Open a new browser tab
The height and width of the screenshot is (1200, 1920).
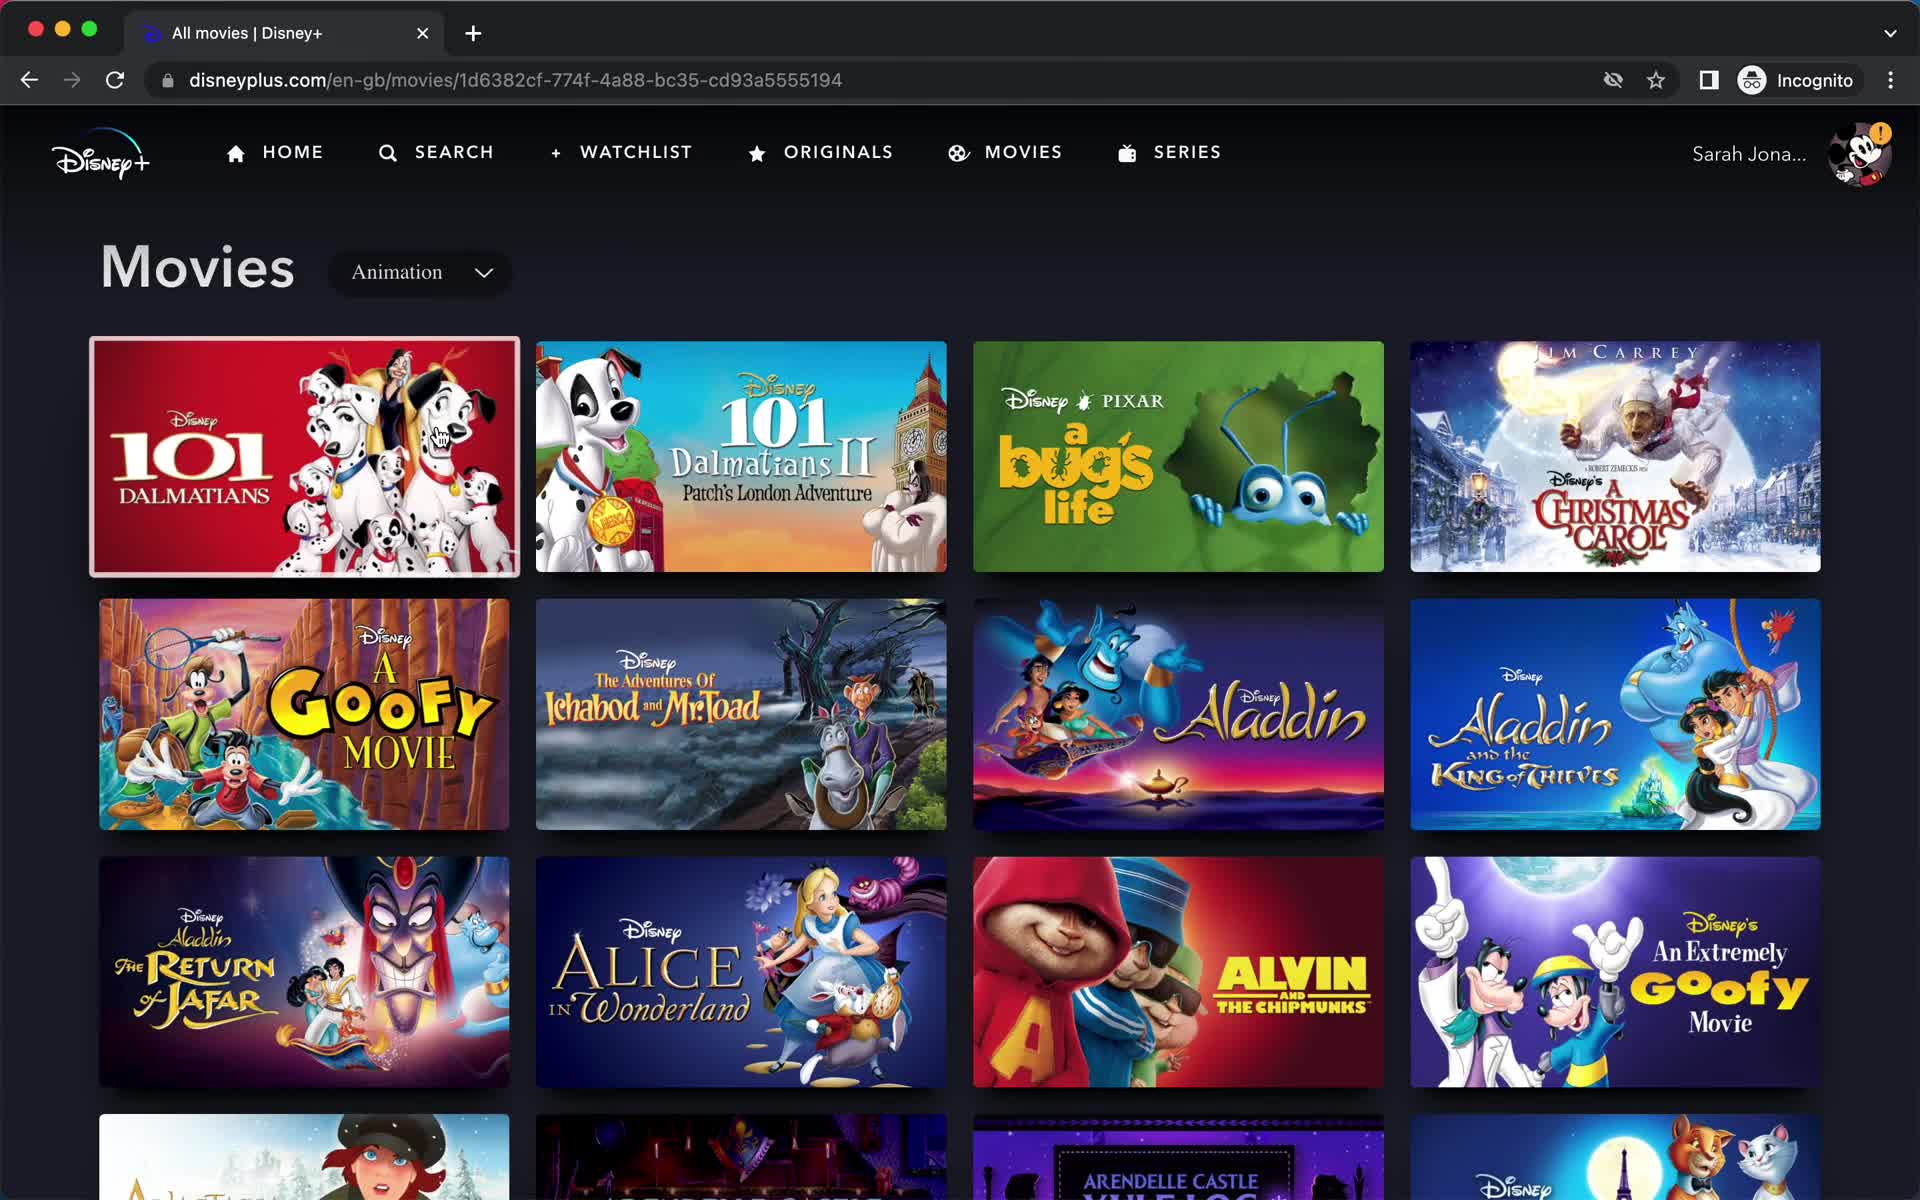coord(473,33)
